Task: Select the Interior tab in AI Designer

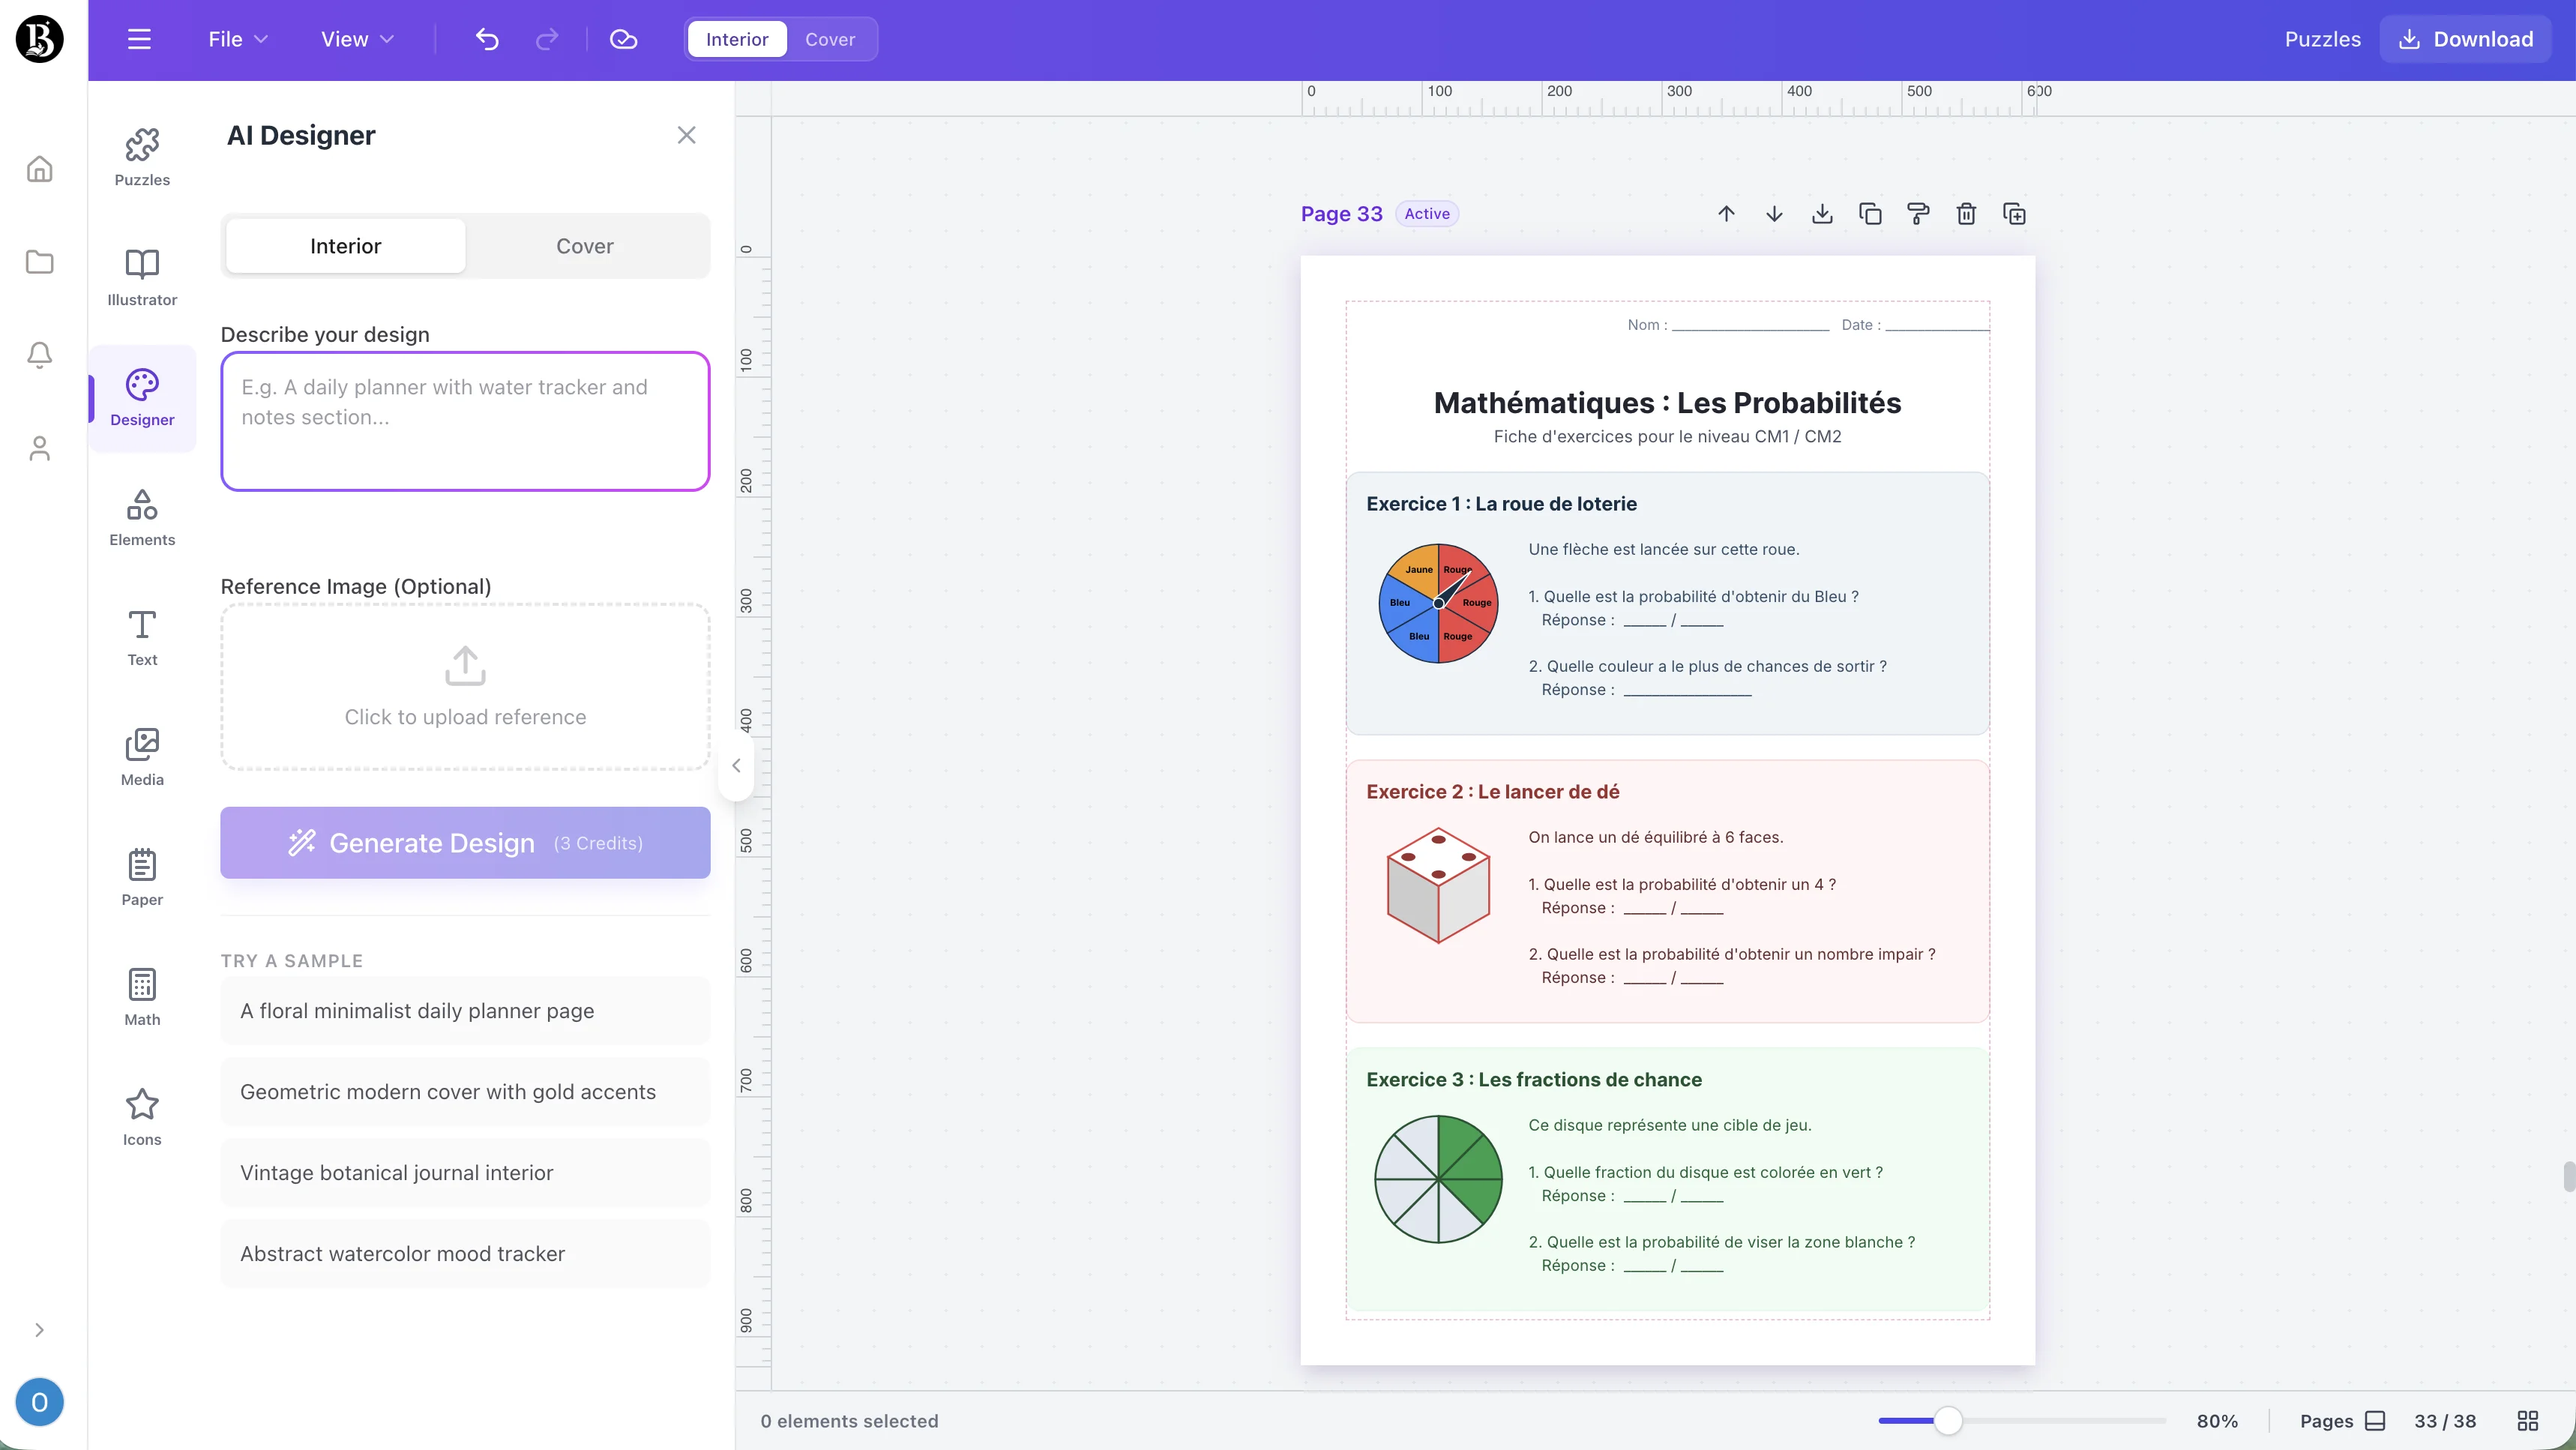Action: tap(346, 246)
